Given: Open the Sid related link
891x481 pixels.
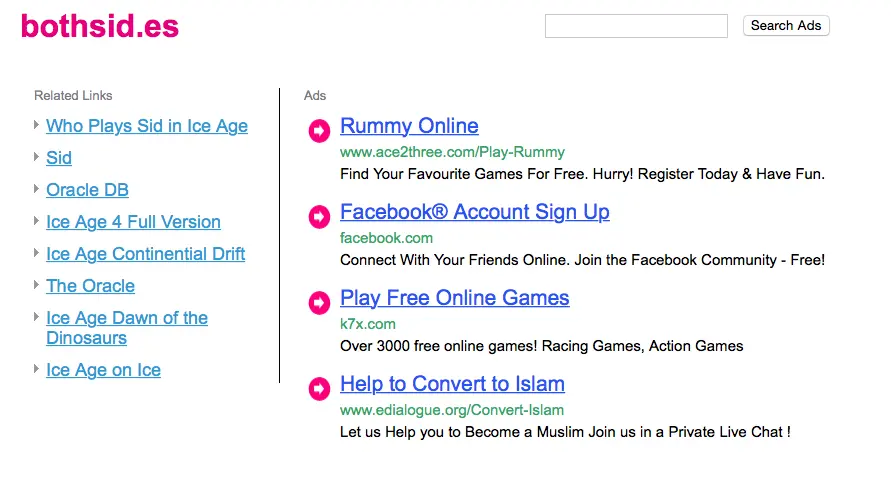Looking at the screenshot, I should tap(59, 158).
